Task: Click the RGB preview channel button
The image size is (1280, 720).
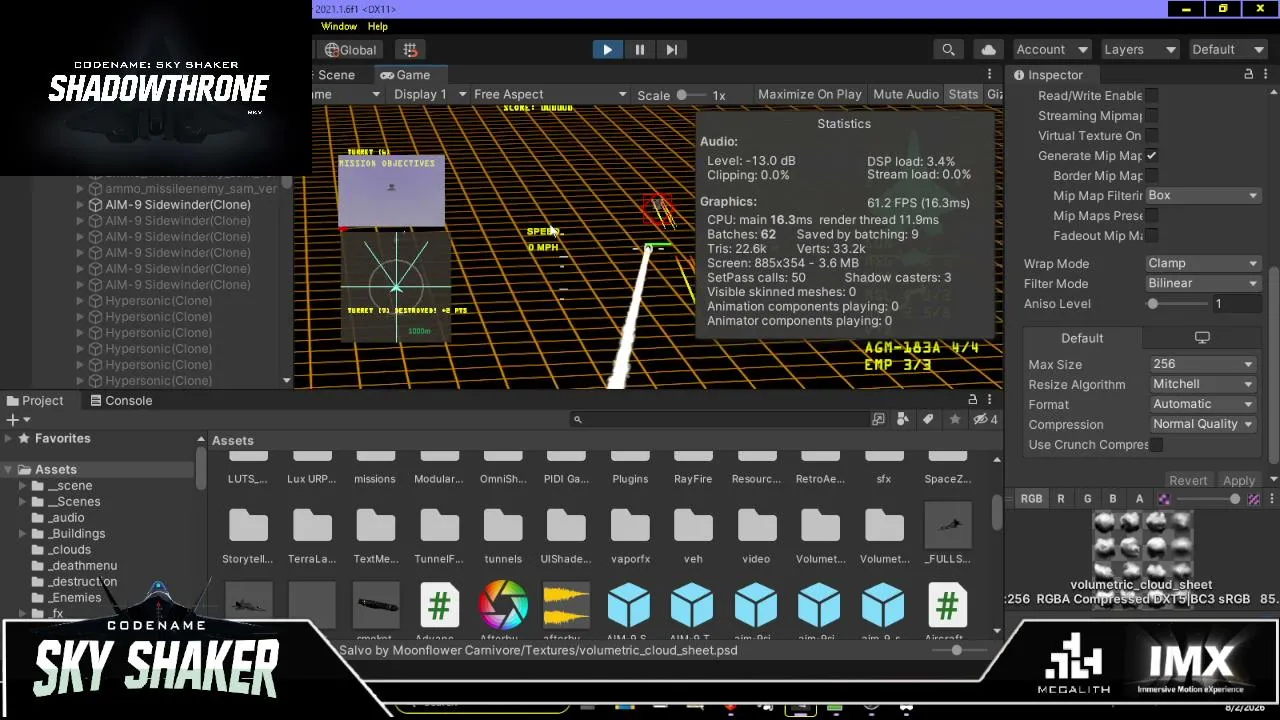Action: pos(1031,499)
